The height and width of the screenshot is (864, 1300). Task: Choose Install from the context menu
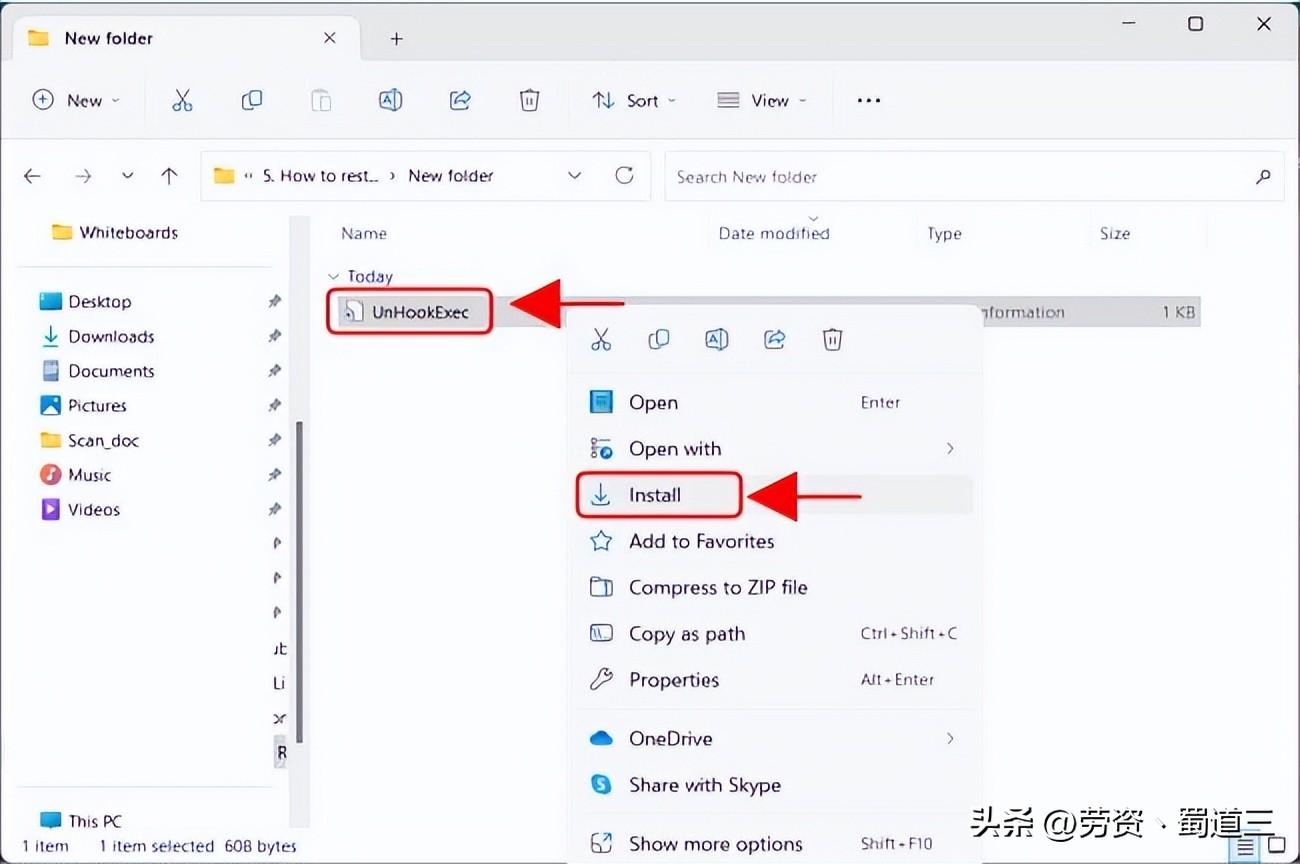[x=655, y=495]
